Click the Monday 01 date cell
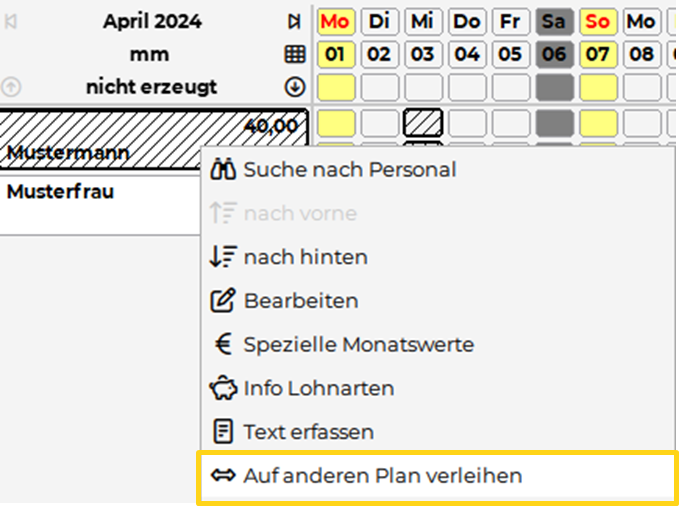This screenshot has width=679, height=506. pos(336,54)
